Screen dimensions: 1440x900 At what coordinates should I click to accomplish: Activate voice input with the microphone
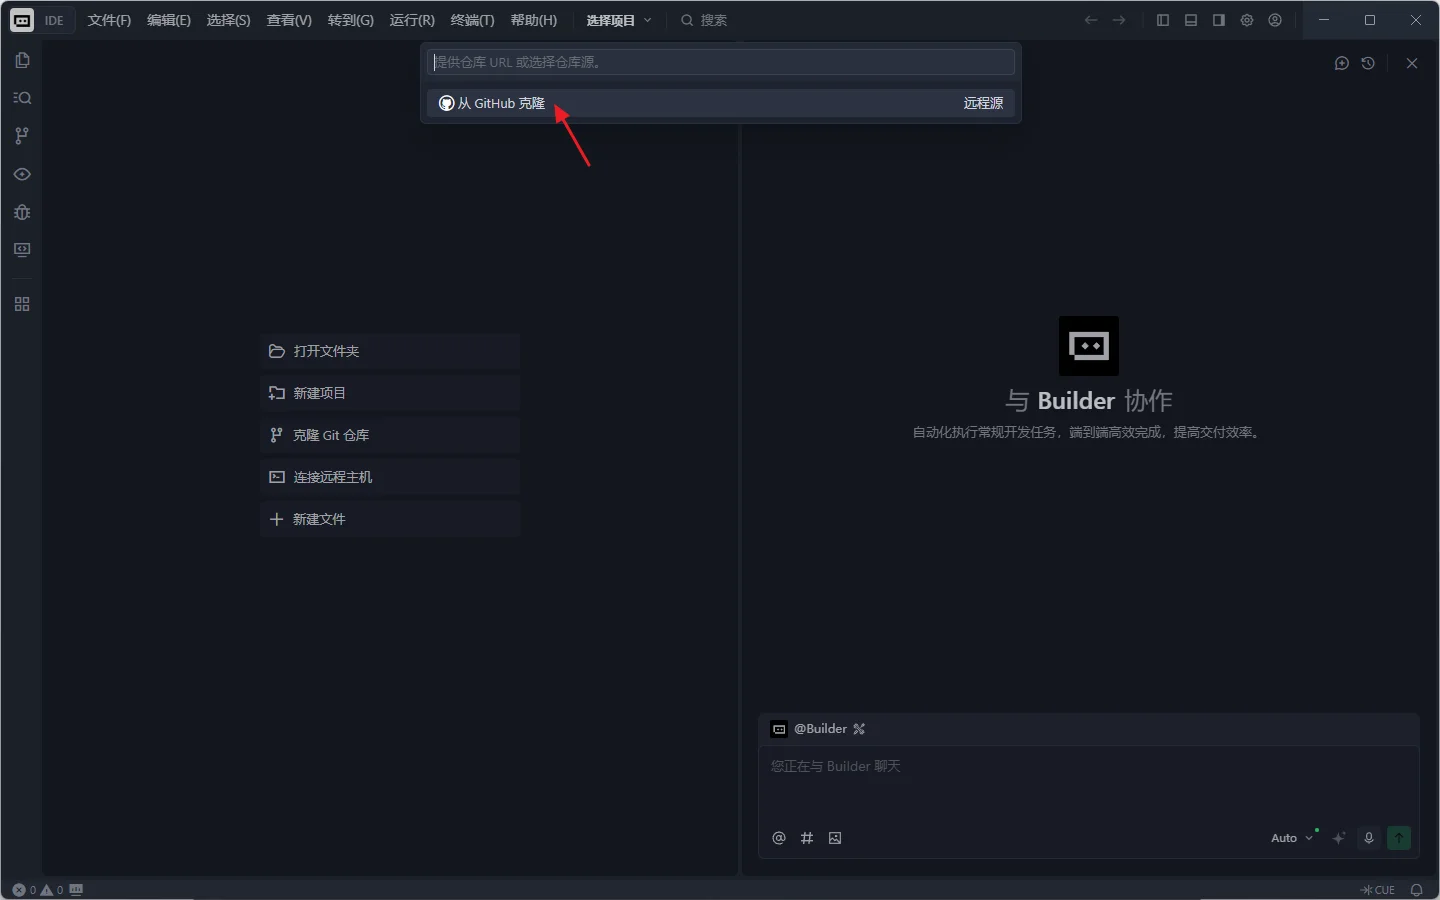click(1368, 838)
